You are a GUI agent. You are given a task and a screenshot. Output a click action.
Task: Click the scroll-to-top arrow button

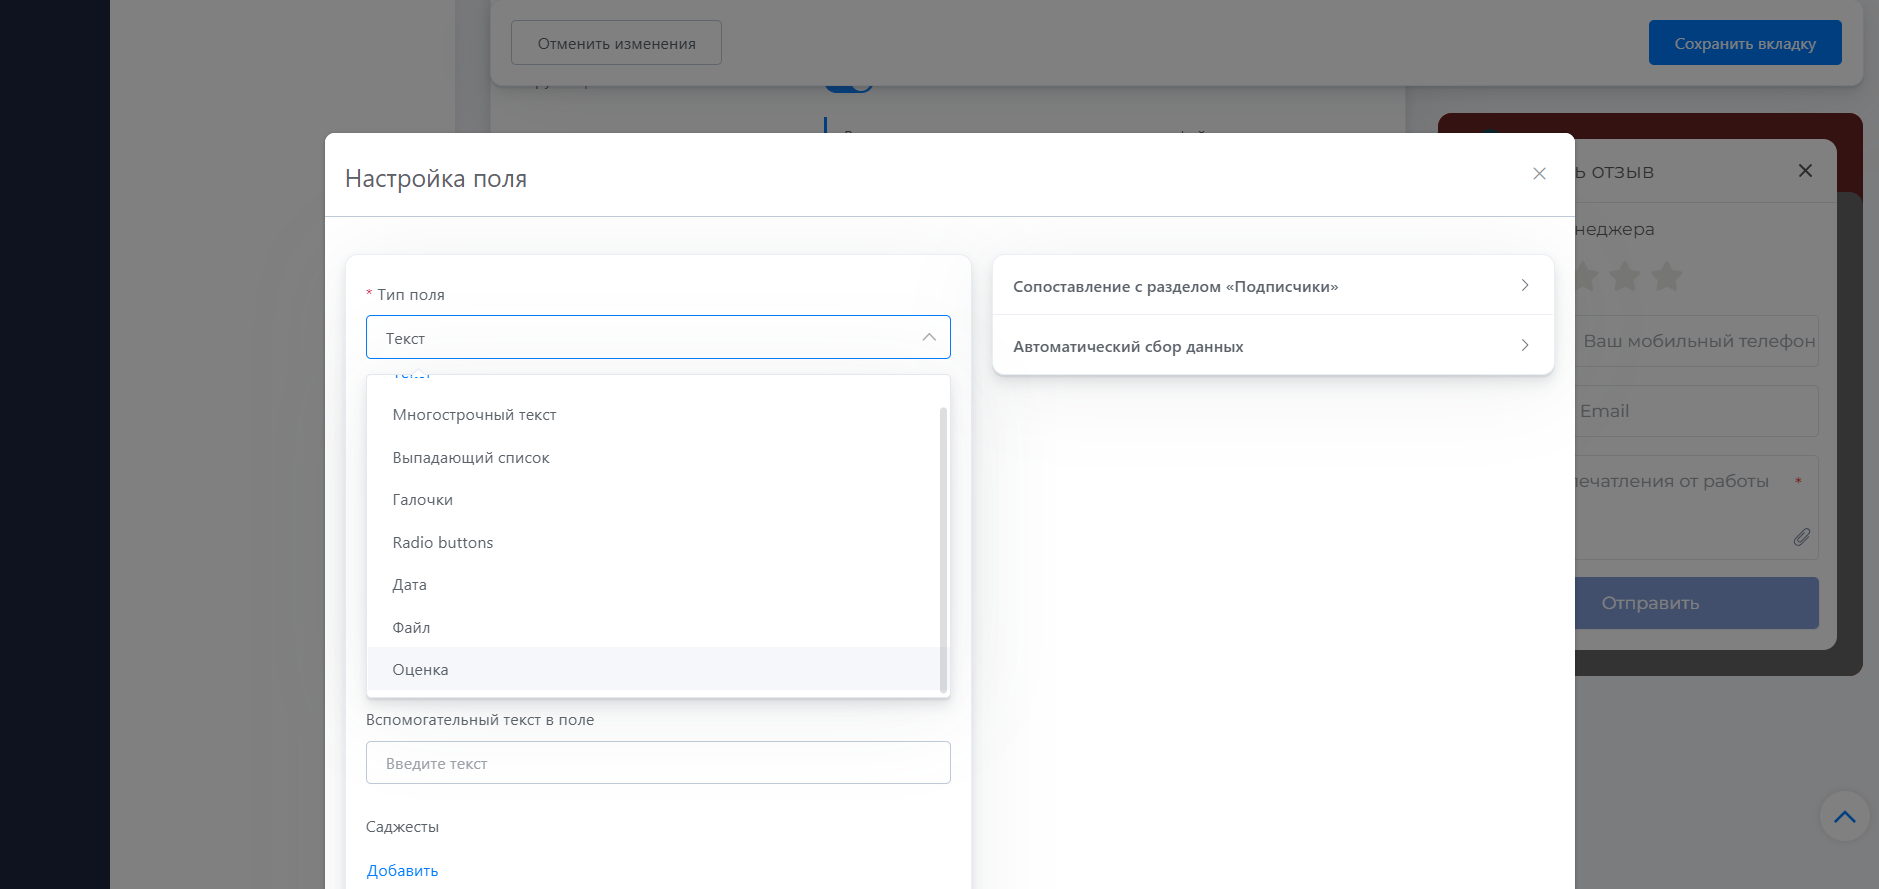[x=1844, y=817]
